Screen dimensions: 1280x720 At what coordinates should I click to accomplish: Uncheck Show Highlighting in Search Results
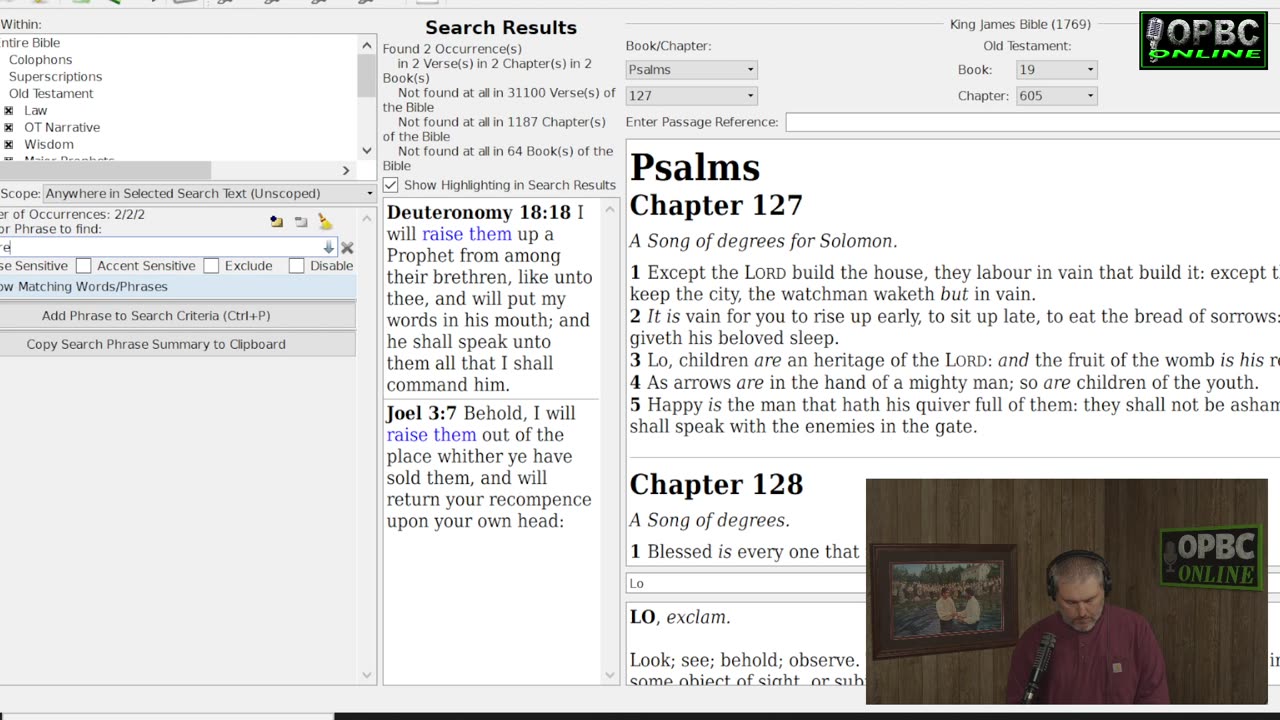pyautogui.click(x=391, y=185)
